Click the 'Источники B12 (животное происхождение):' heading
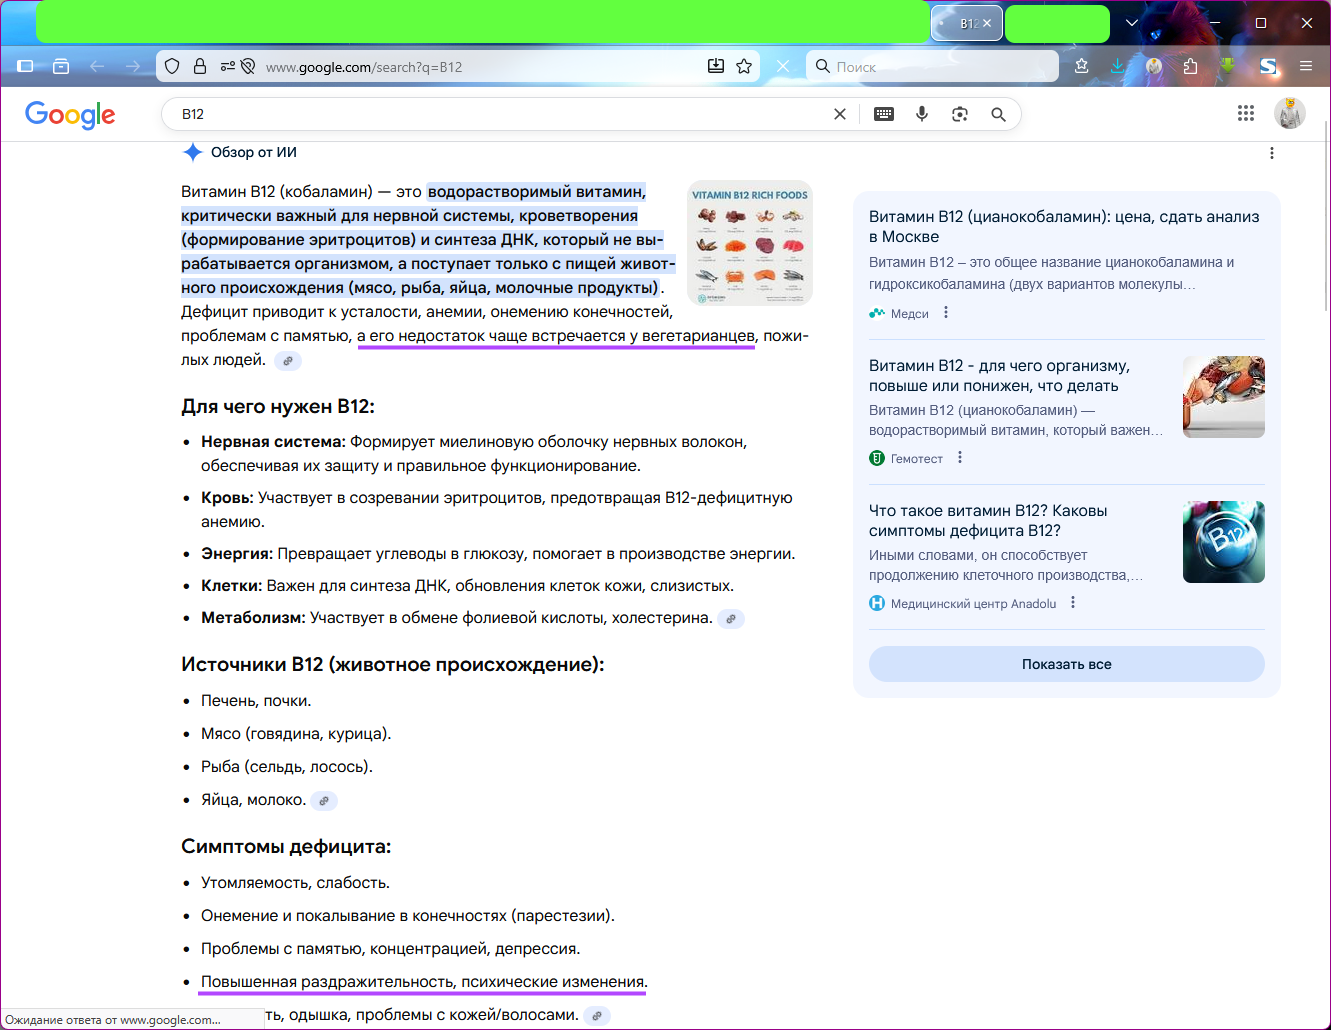 [393, 664]
